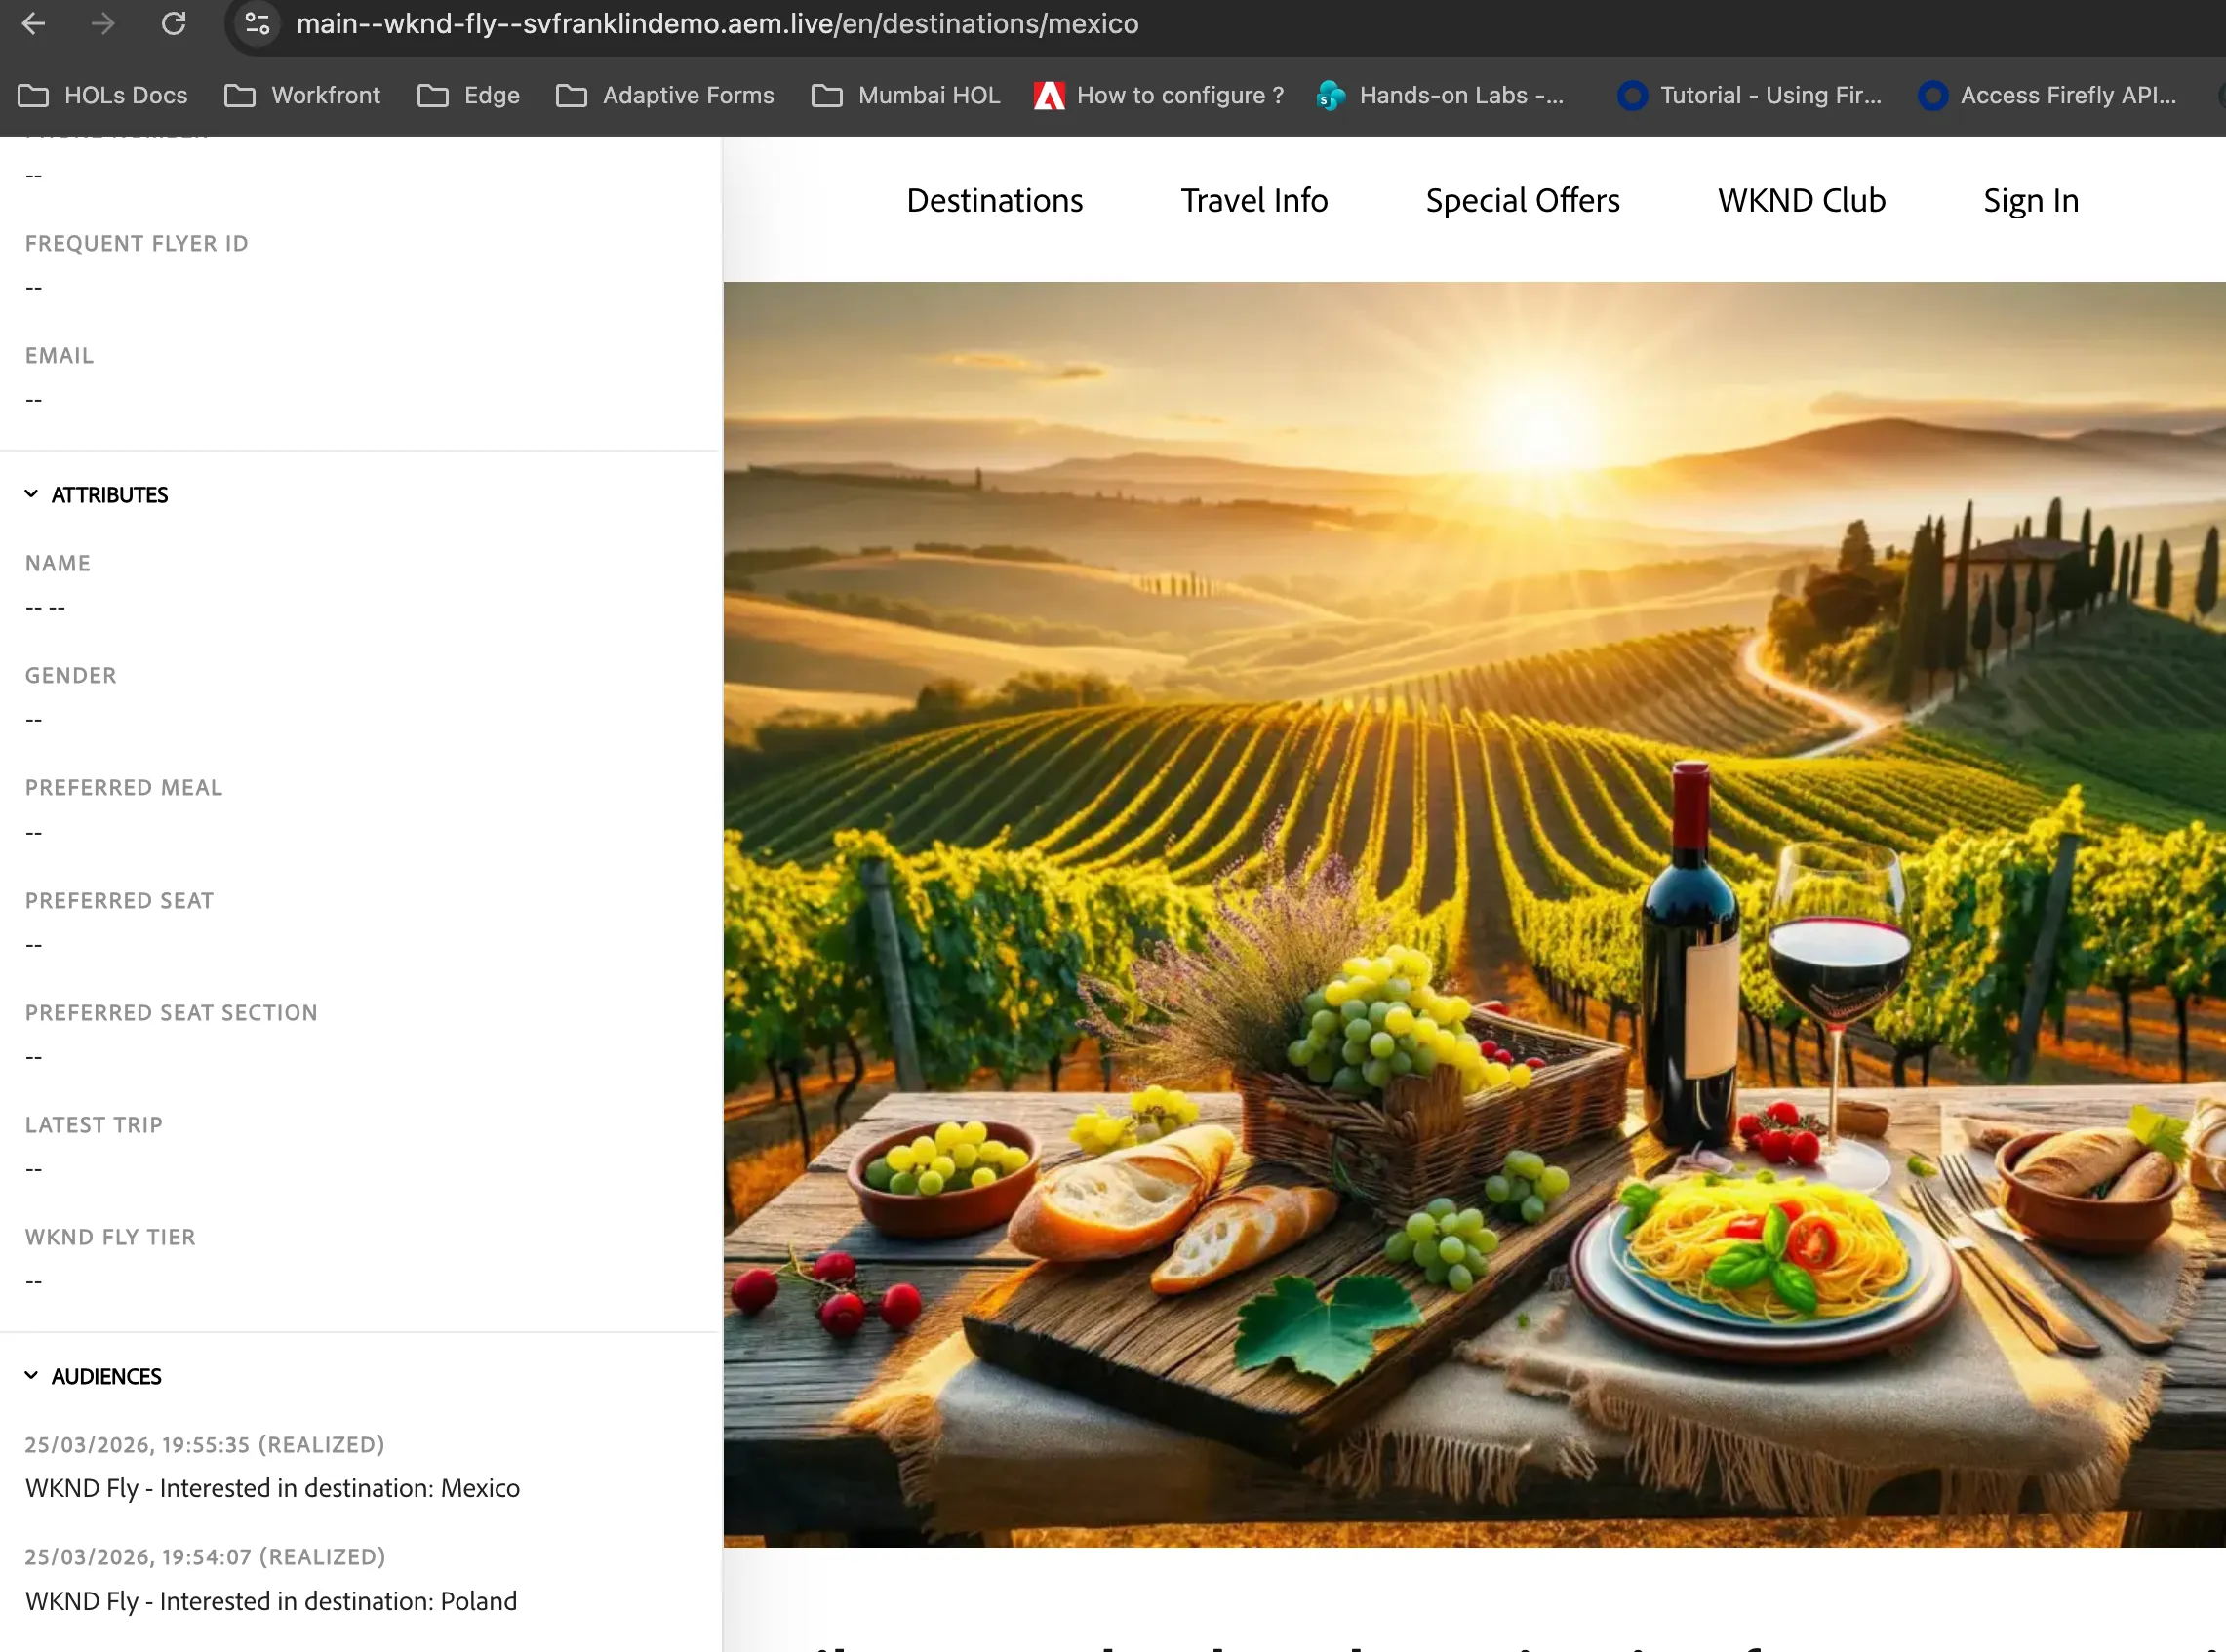Click the browser forward arrow
This screenshot has height=1652, width=2226.
(x=103, y=23)
